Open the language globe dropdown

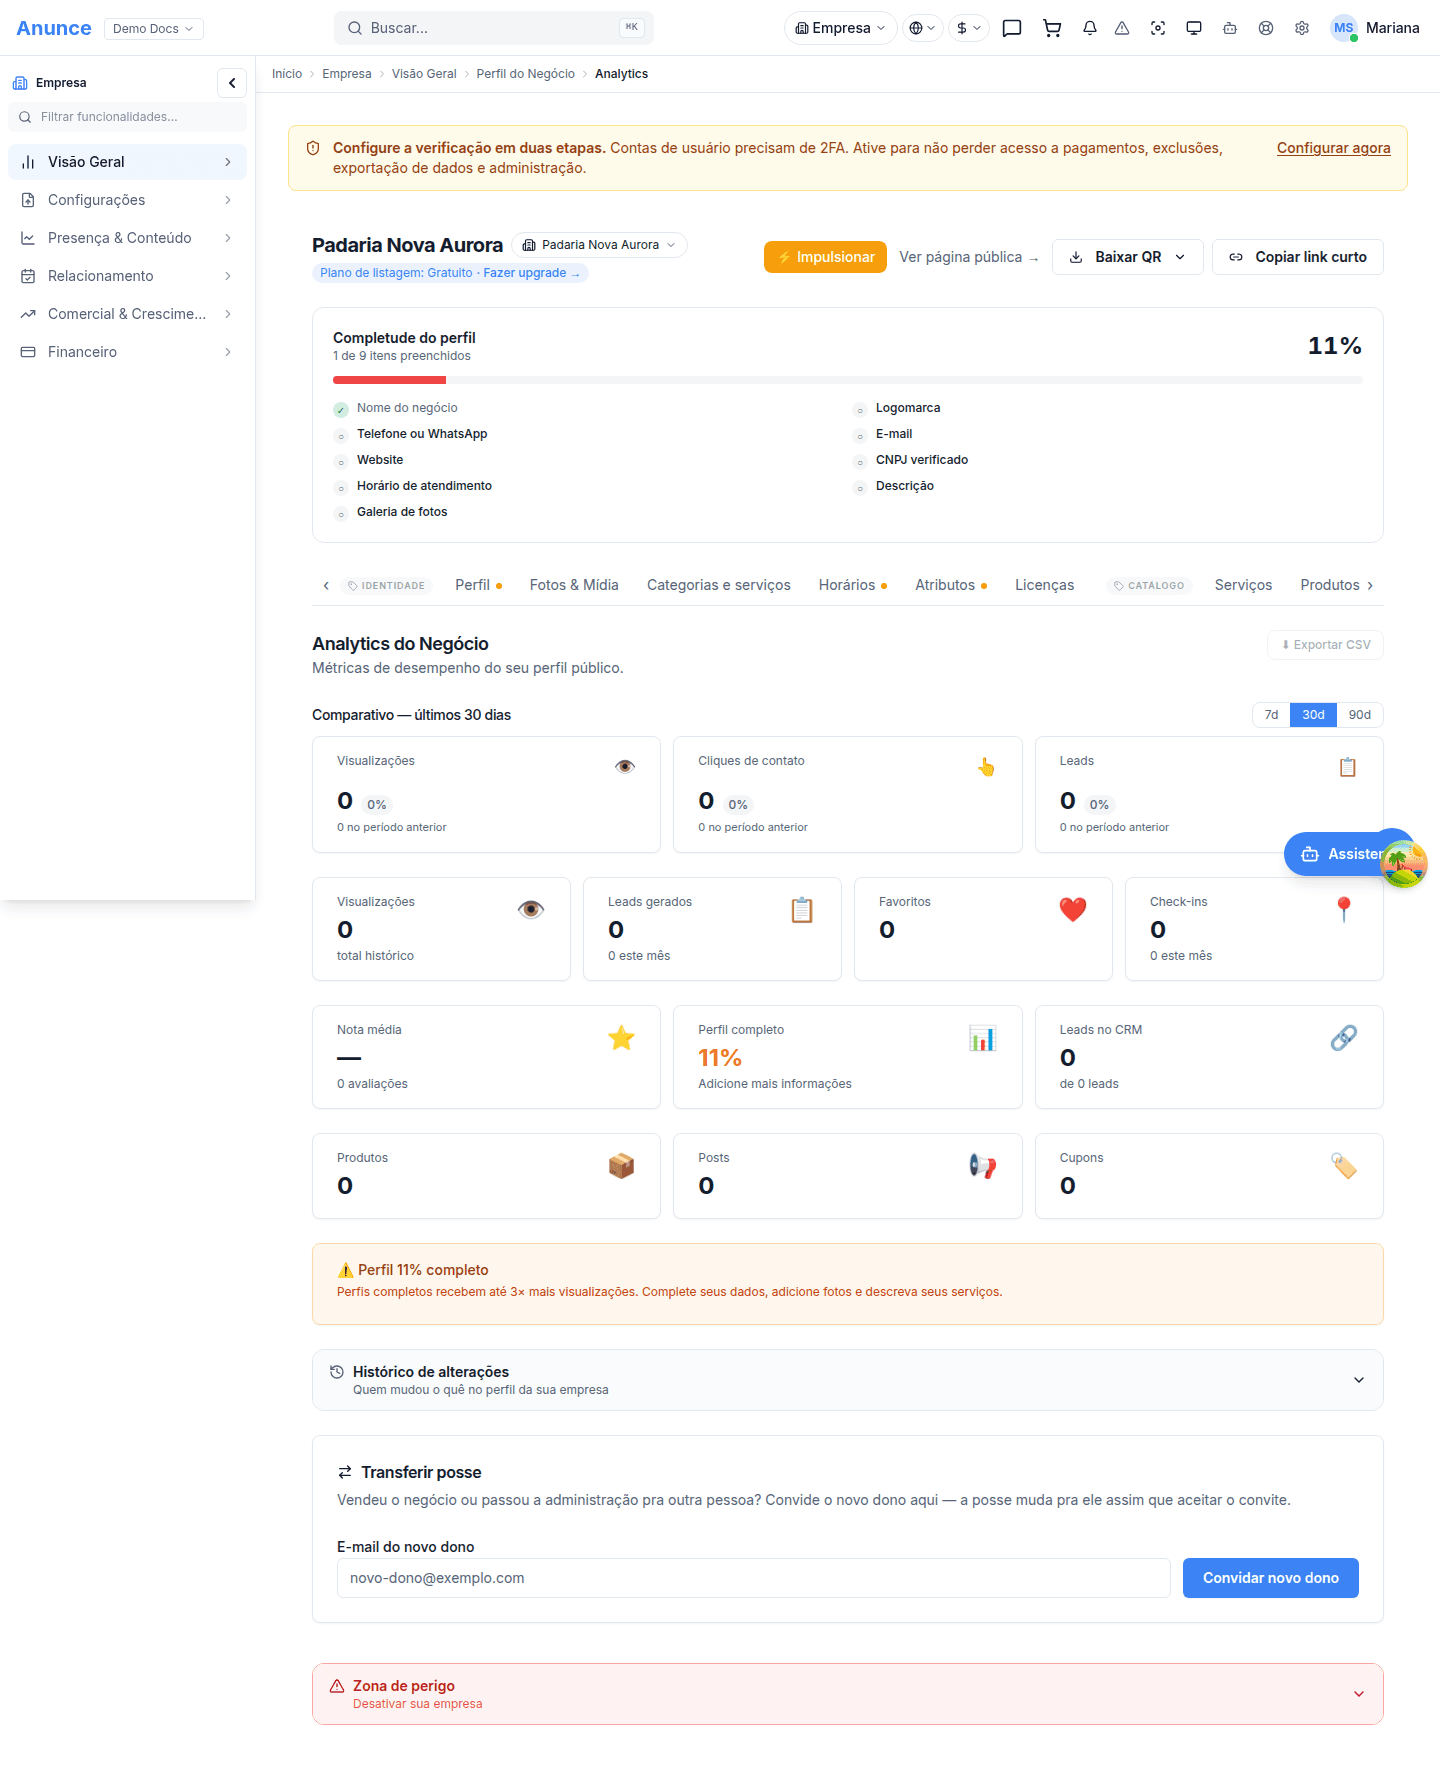(922, 28)
